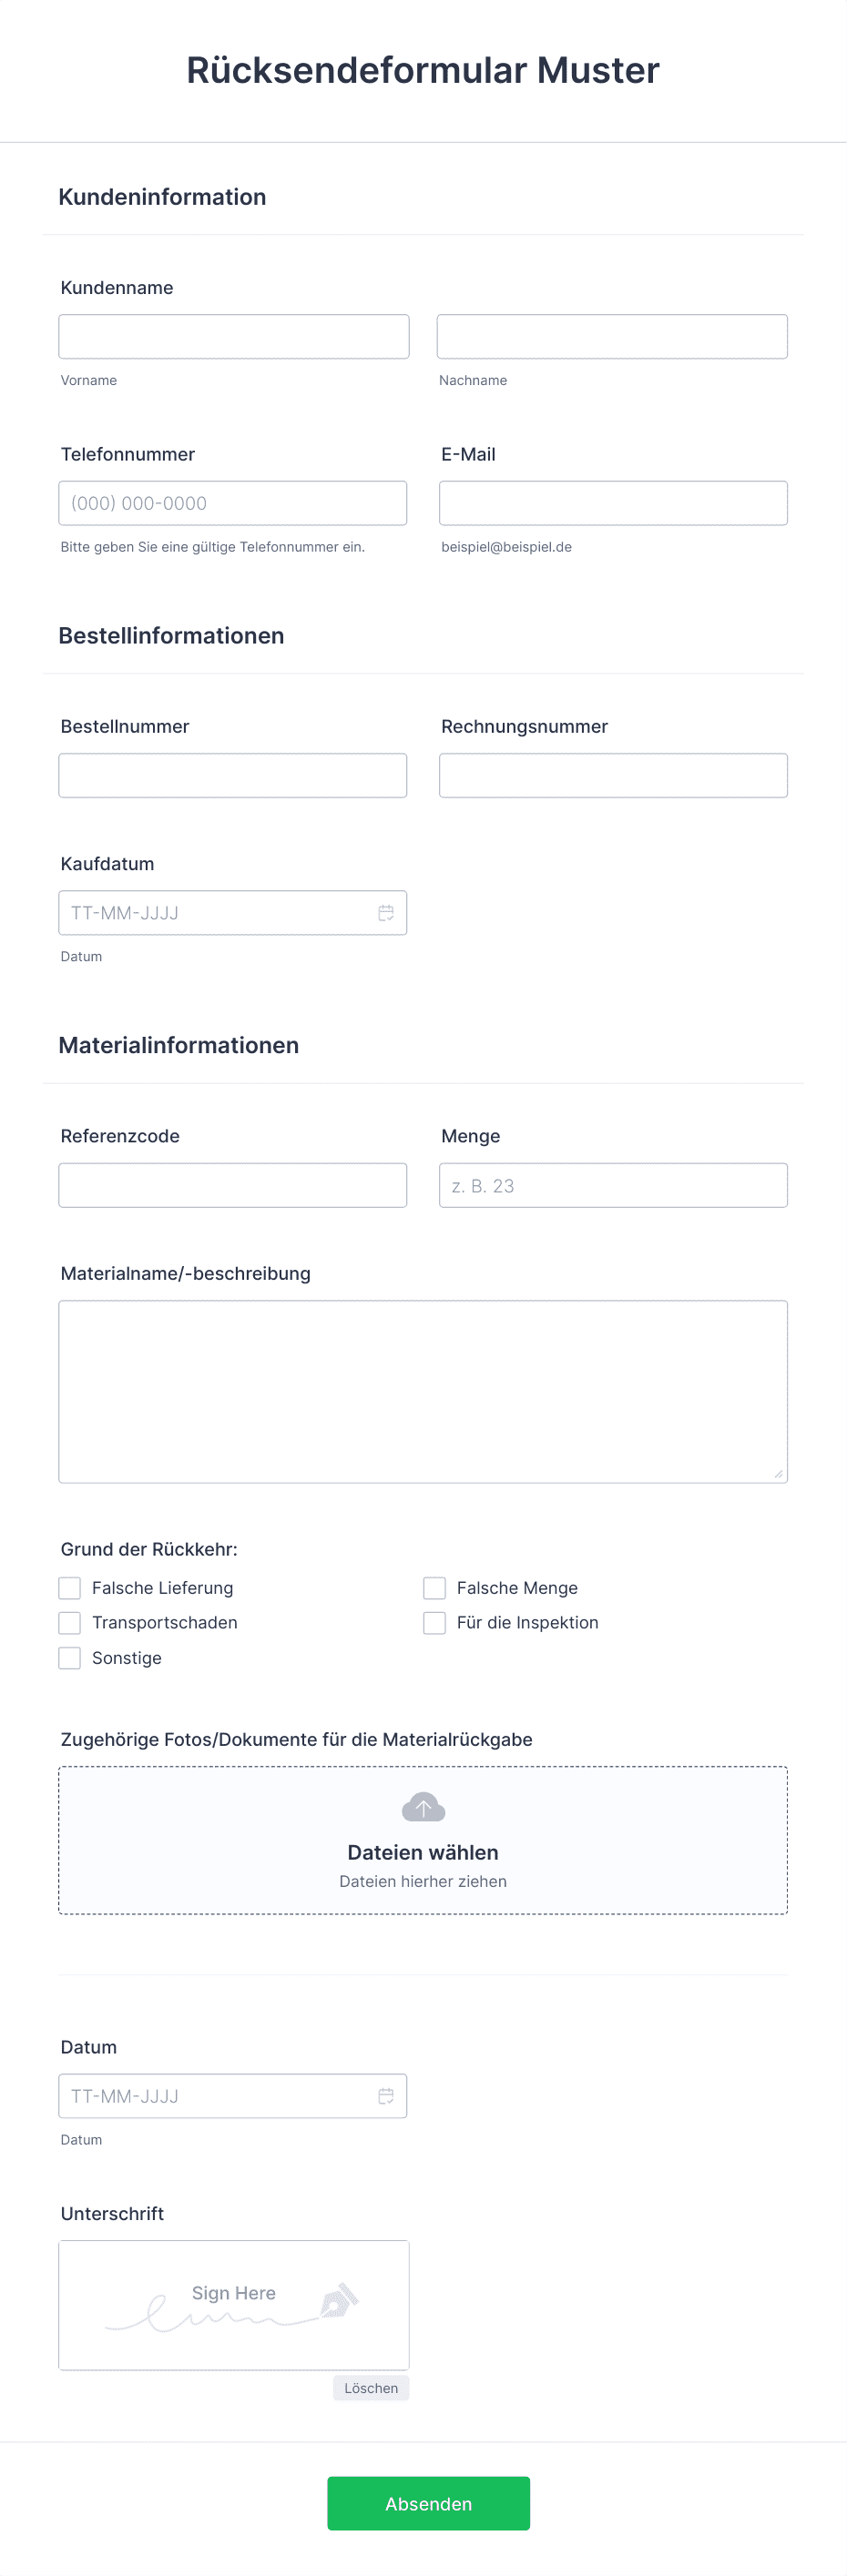
Task: Click the Materialname/-beschreibung text area
Action: point(423,1391)
